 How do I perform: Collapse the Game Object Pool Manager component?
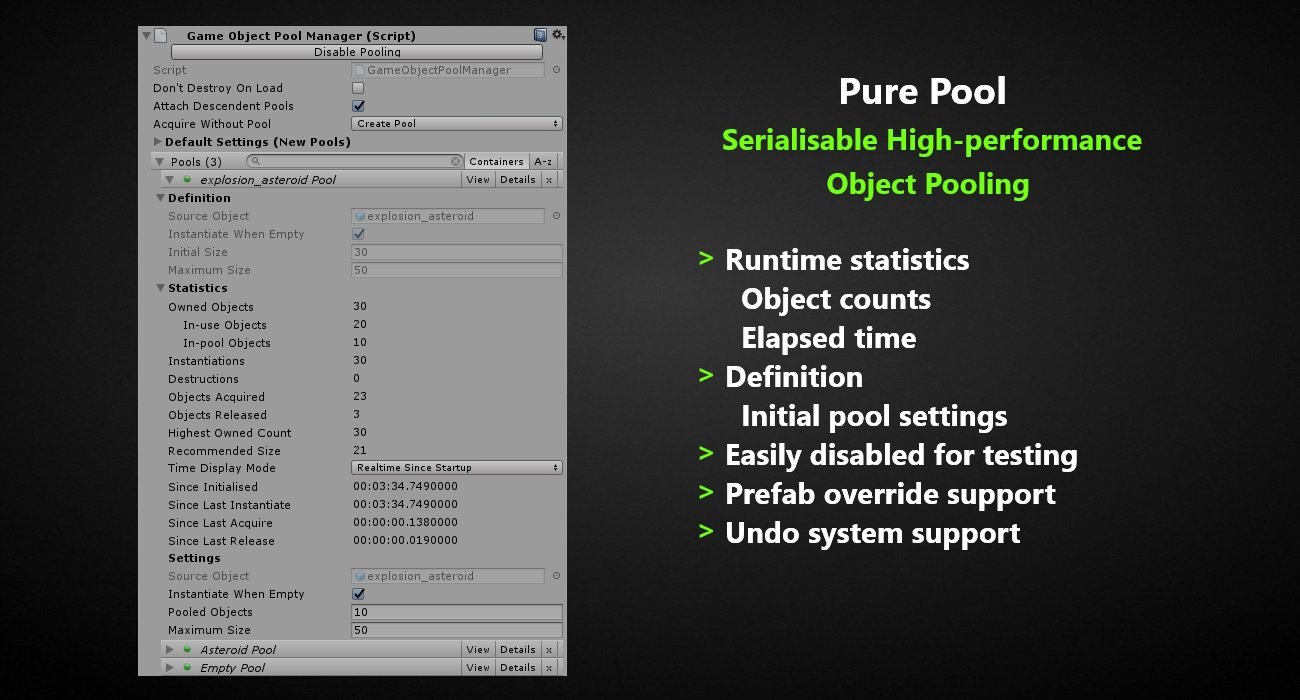tap(146, 35)
